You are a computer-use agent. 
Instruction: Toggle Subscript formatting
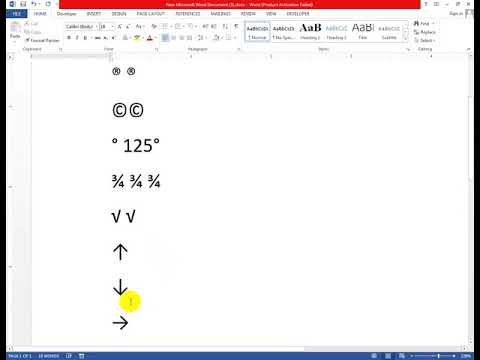click(105, 38)
